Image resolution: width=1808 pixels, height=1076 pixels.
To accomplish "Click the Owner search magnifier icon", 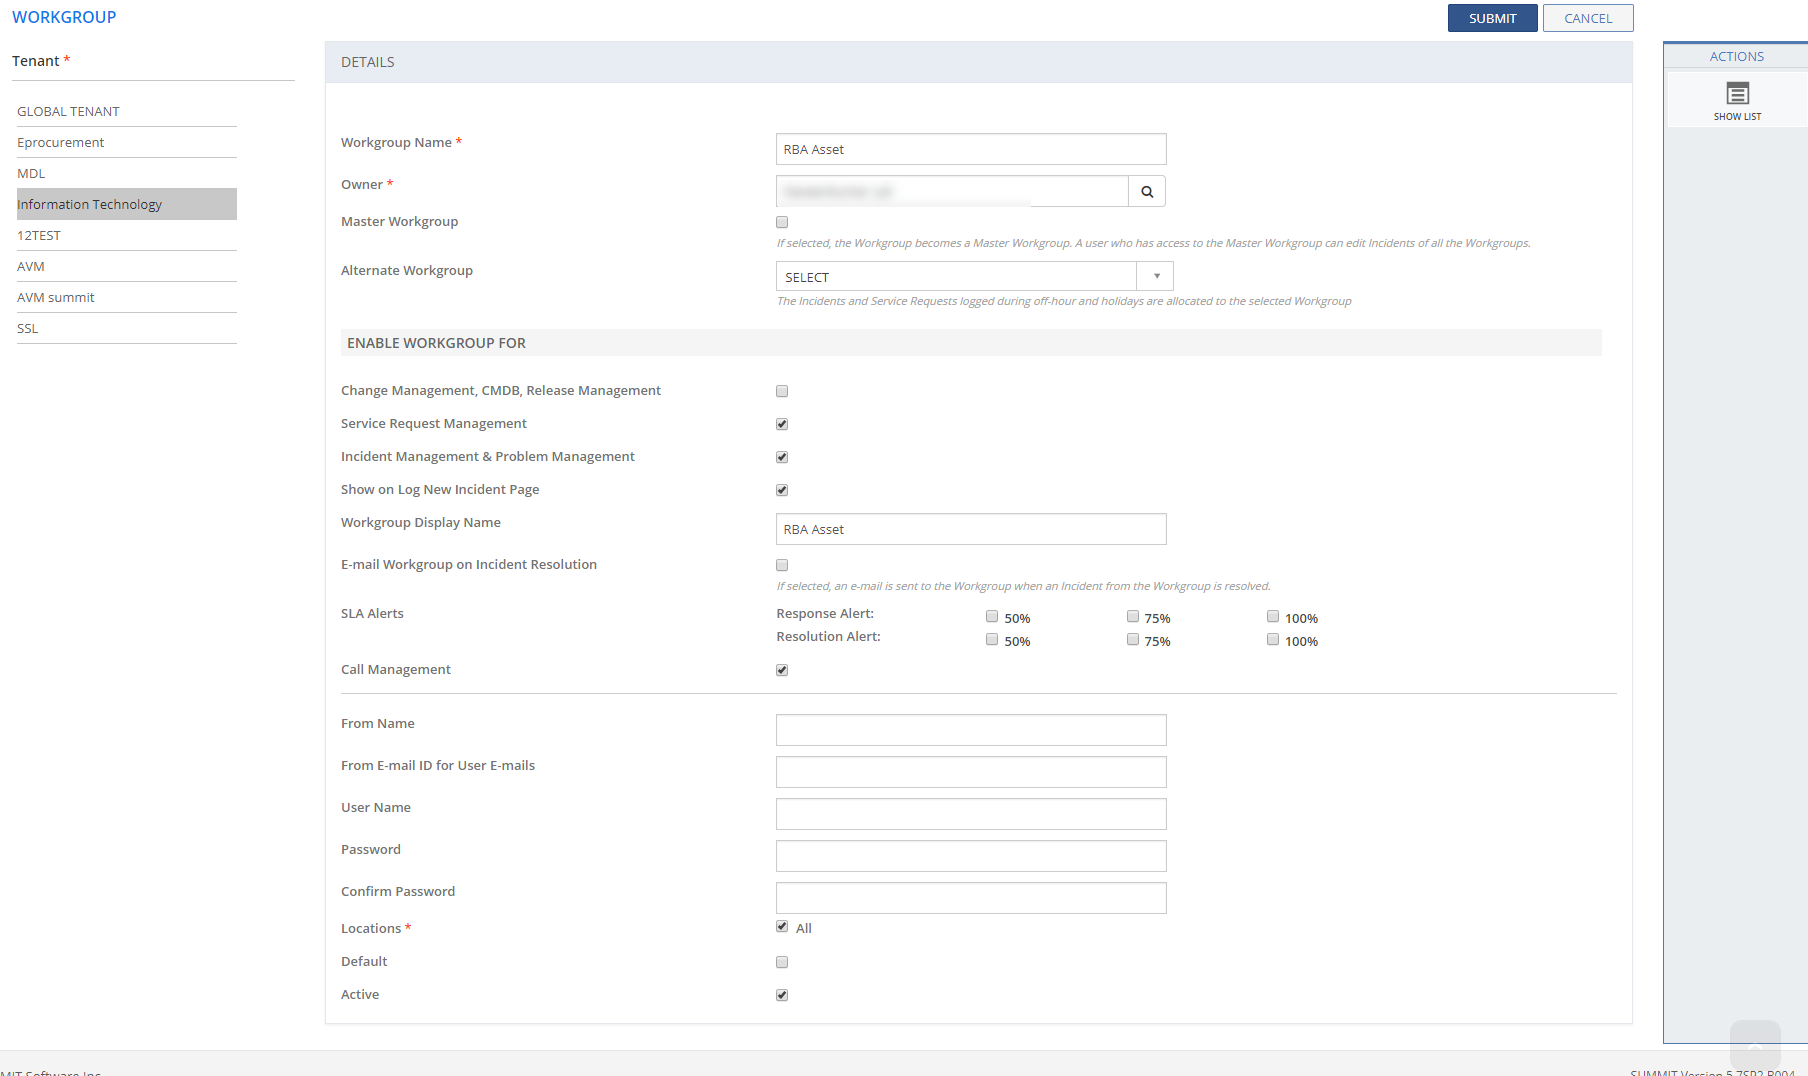I will pyautogui.click(x=1147, y=192).
